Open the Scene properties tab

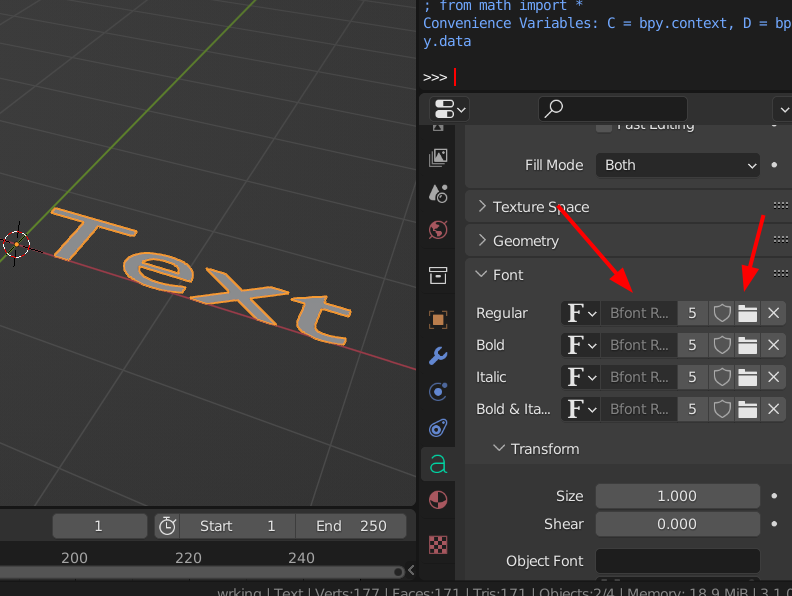tap(438, 193)
